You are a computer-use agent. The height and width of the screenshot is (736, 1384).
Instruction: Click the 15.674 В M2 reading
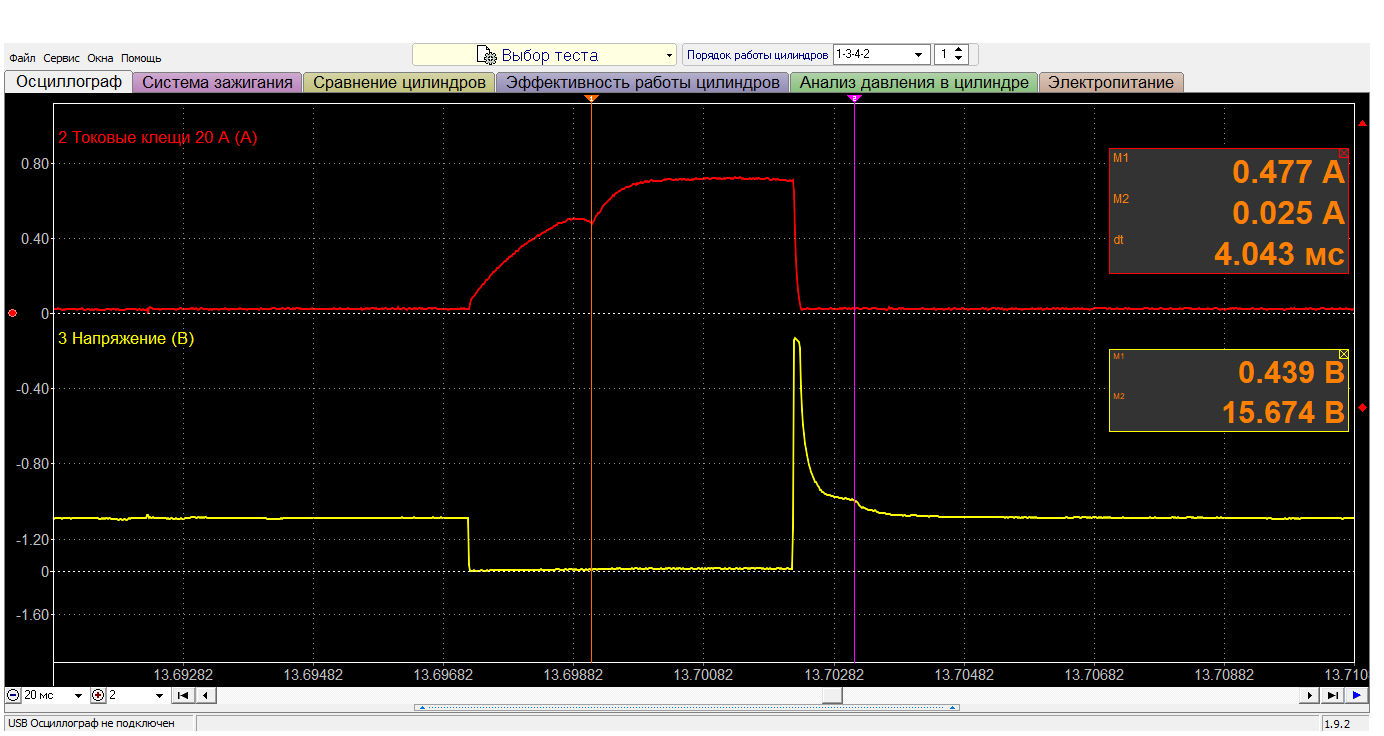1283,412
